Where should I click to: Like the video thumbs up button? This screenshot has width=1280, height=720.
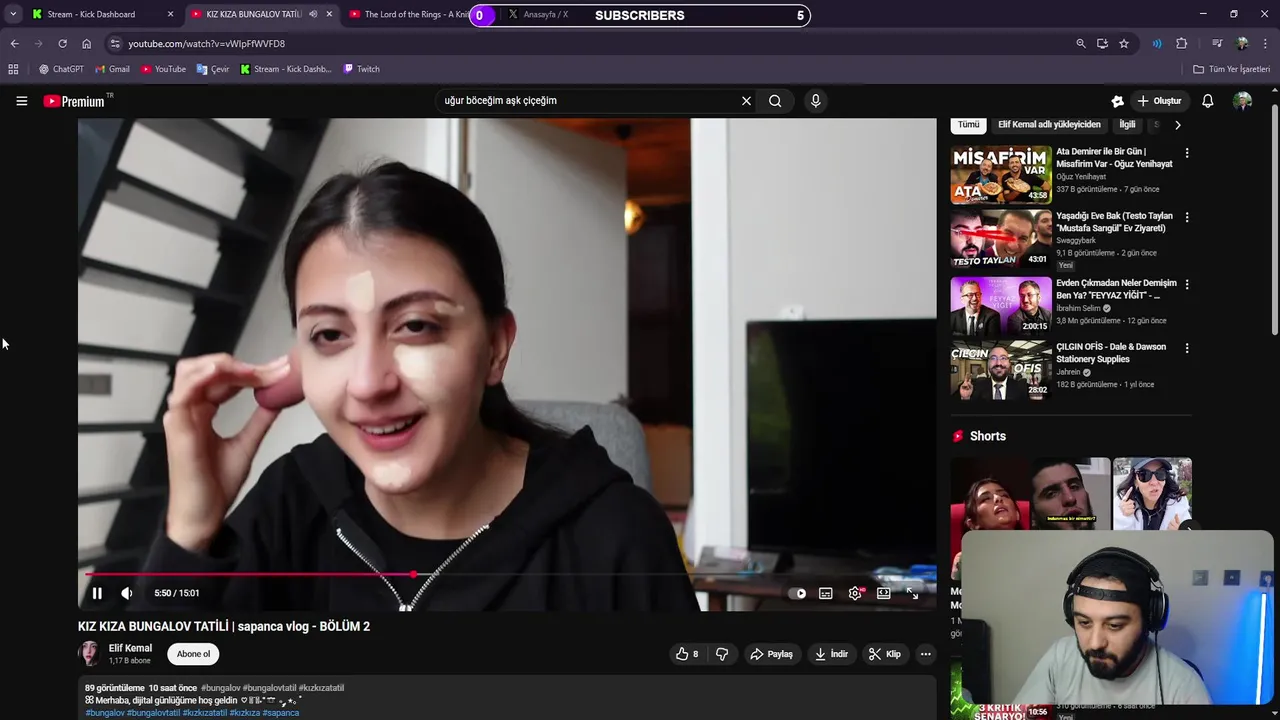(687, 654)
